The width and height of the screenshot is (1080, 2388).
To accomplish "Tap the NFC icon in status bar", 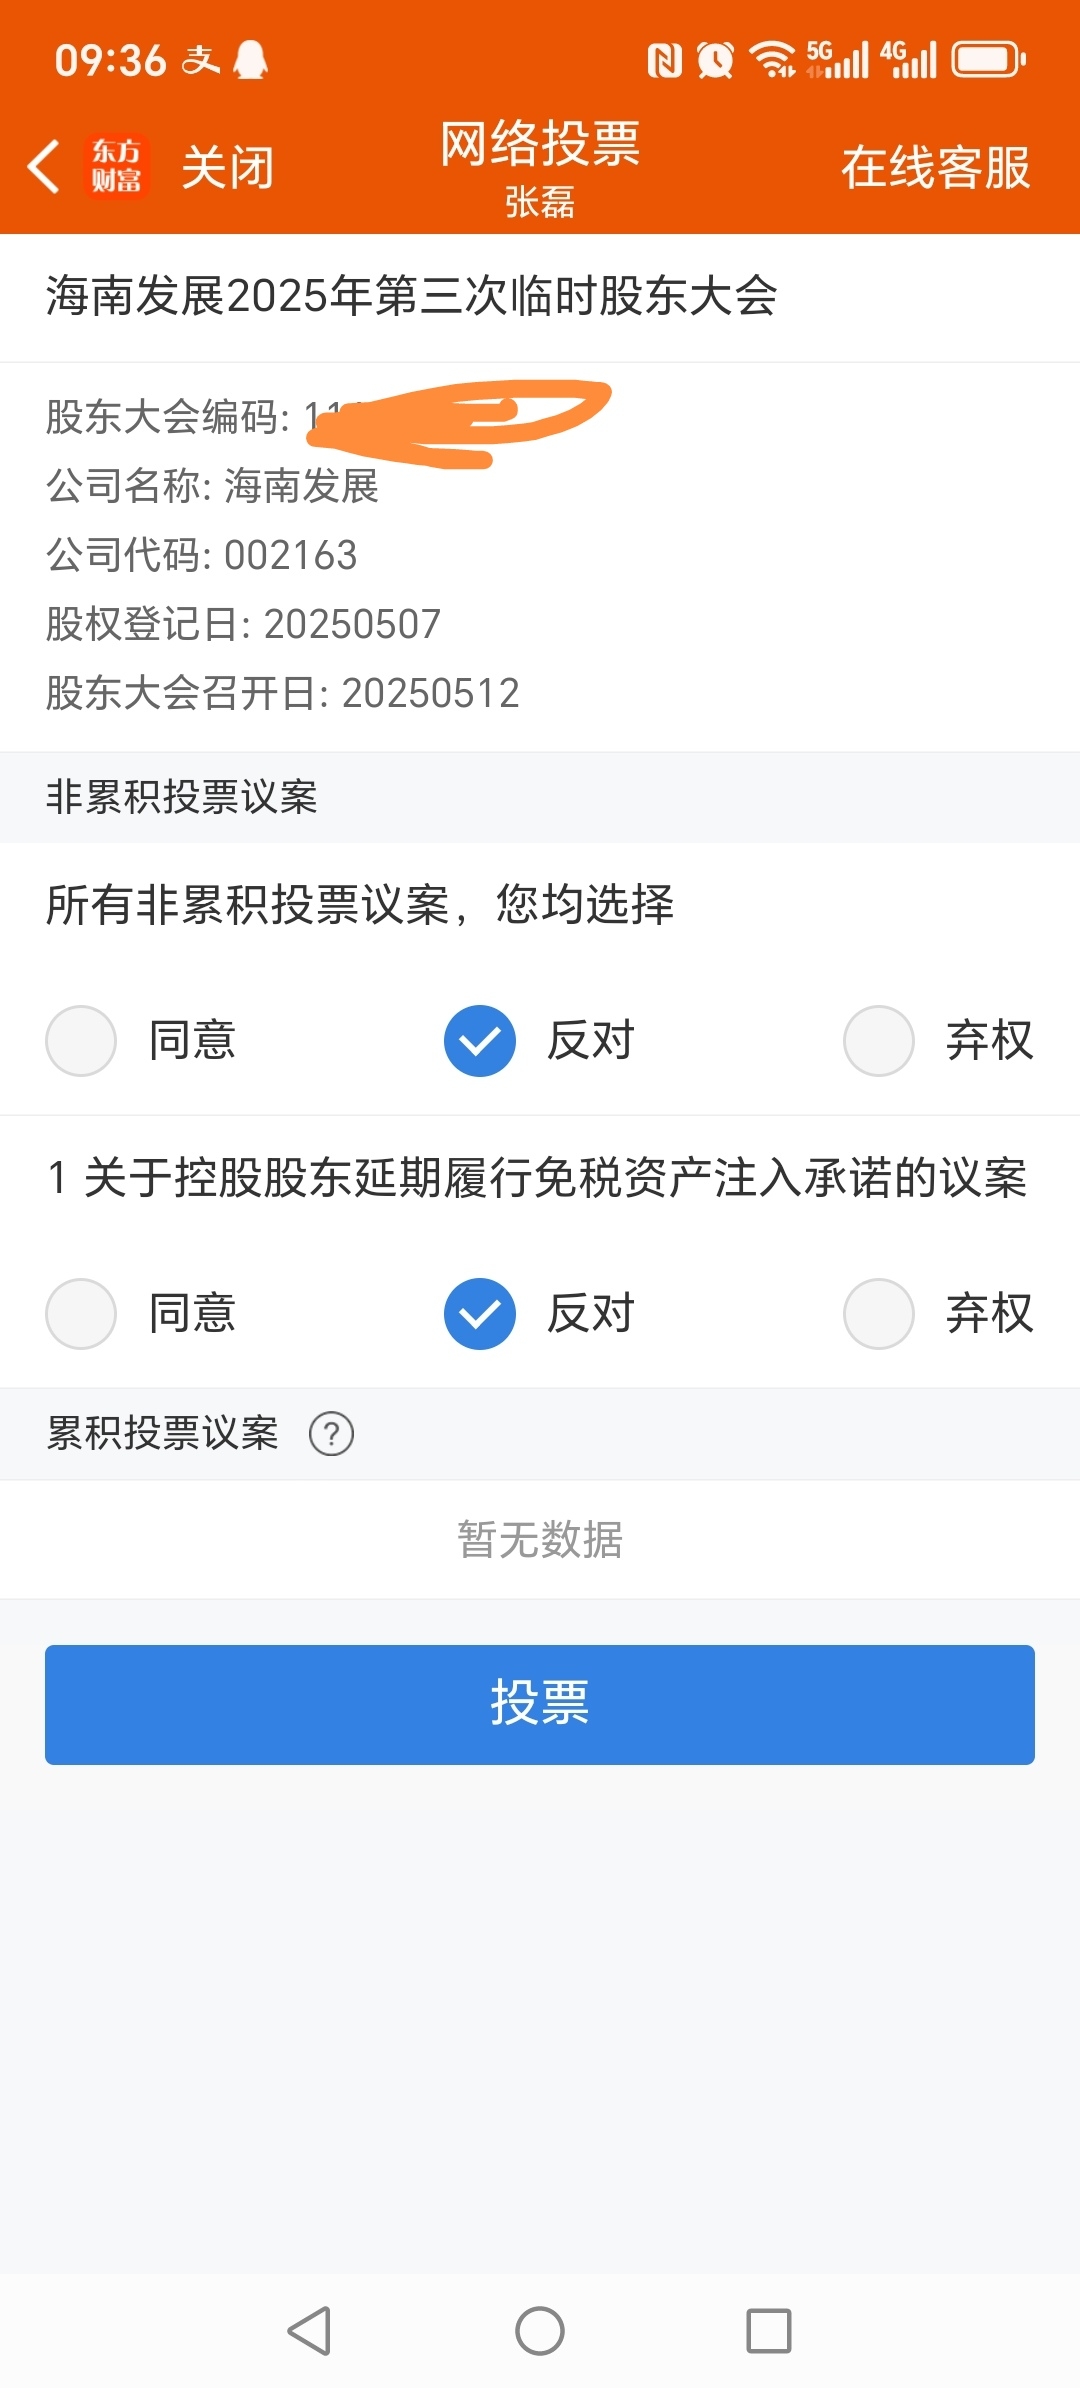I will [665, 60].
